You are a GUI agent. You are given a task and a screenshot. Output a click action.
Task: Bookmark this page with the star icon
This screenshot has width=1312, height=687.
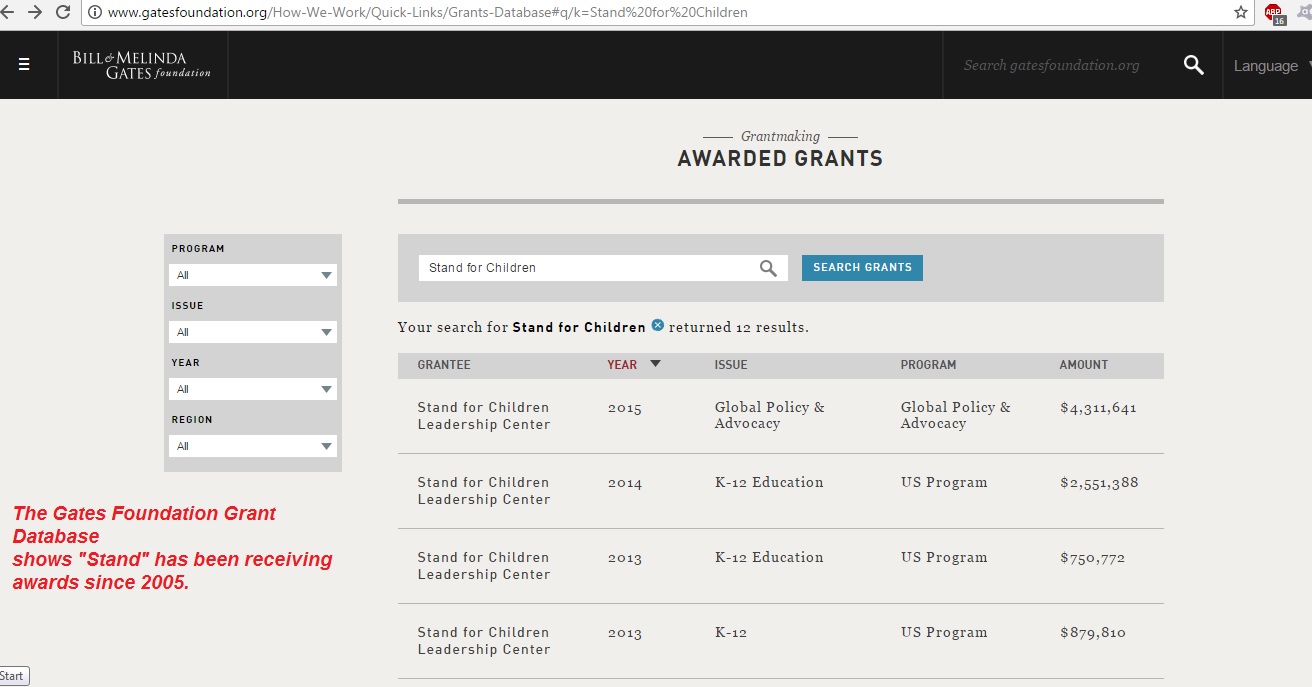(1241, 12)
